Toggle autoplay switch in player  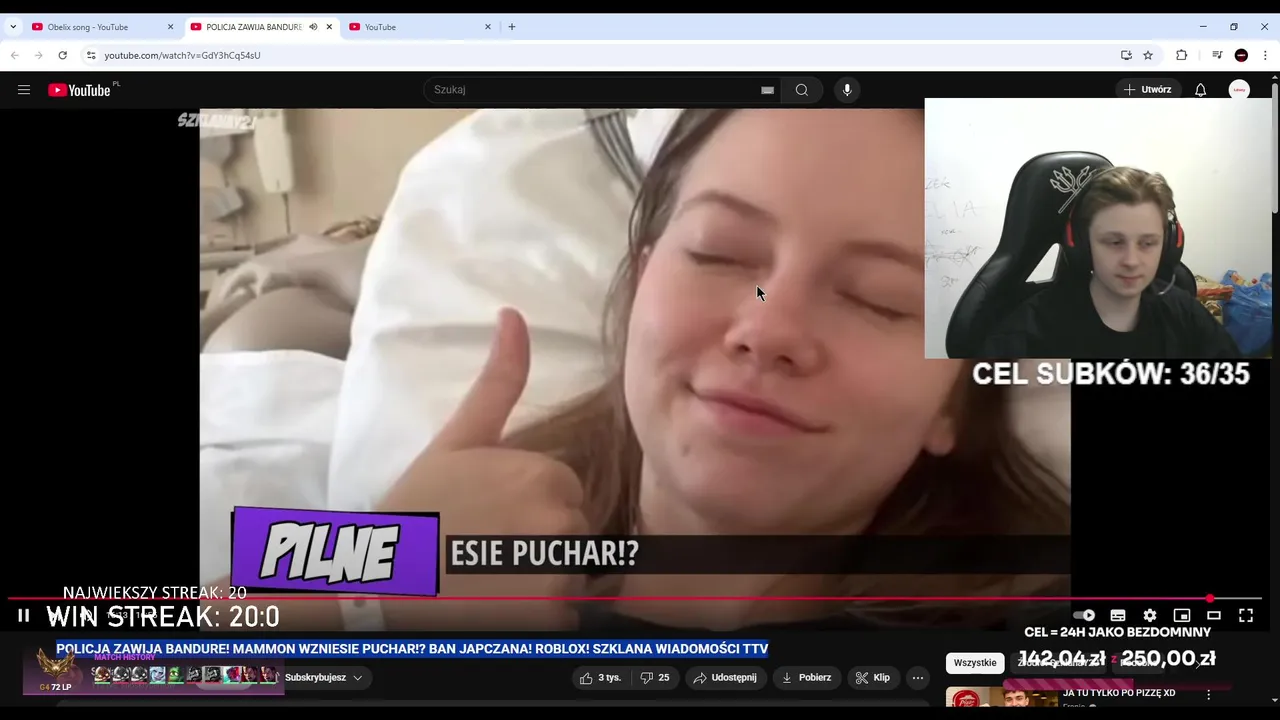(x=1085, y=616)
